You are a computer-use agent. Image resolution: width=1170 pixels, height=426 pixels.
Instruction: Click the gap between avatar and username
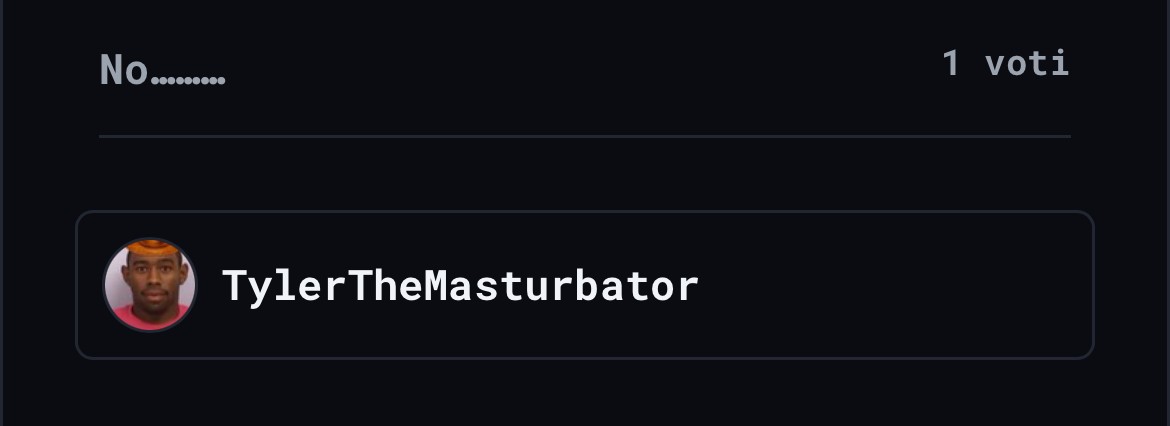(210, 285)
